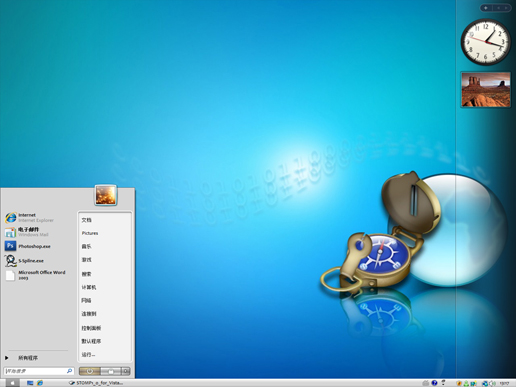This screenshot has height=387, width=516.
Task: Open 控制面板 (Control Panel) entry
Action: tap(91, 328)
